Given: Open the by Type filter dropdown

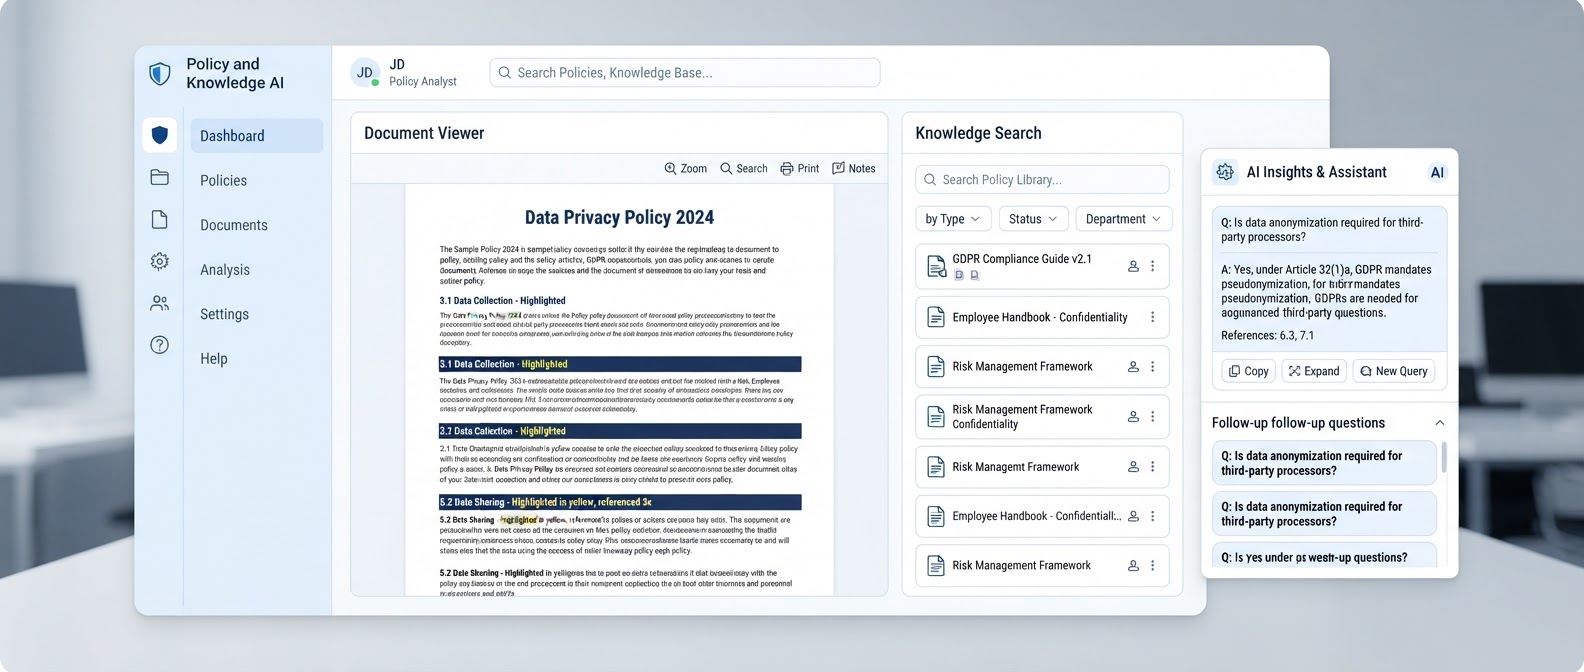Looking at the screenshot, I should point(953,219).
